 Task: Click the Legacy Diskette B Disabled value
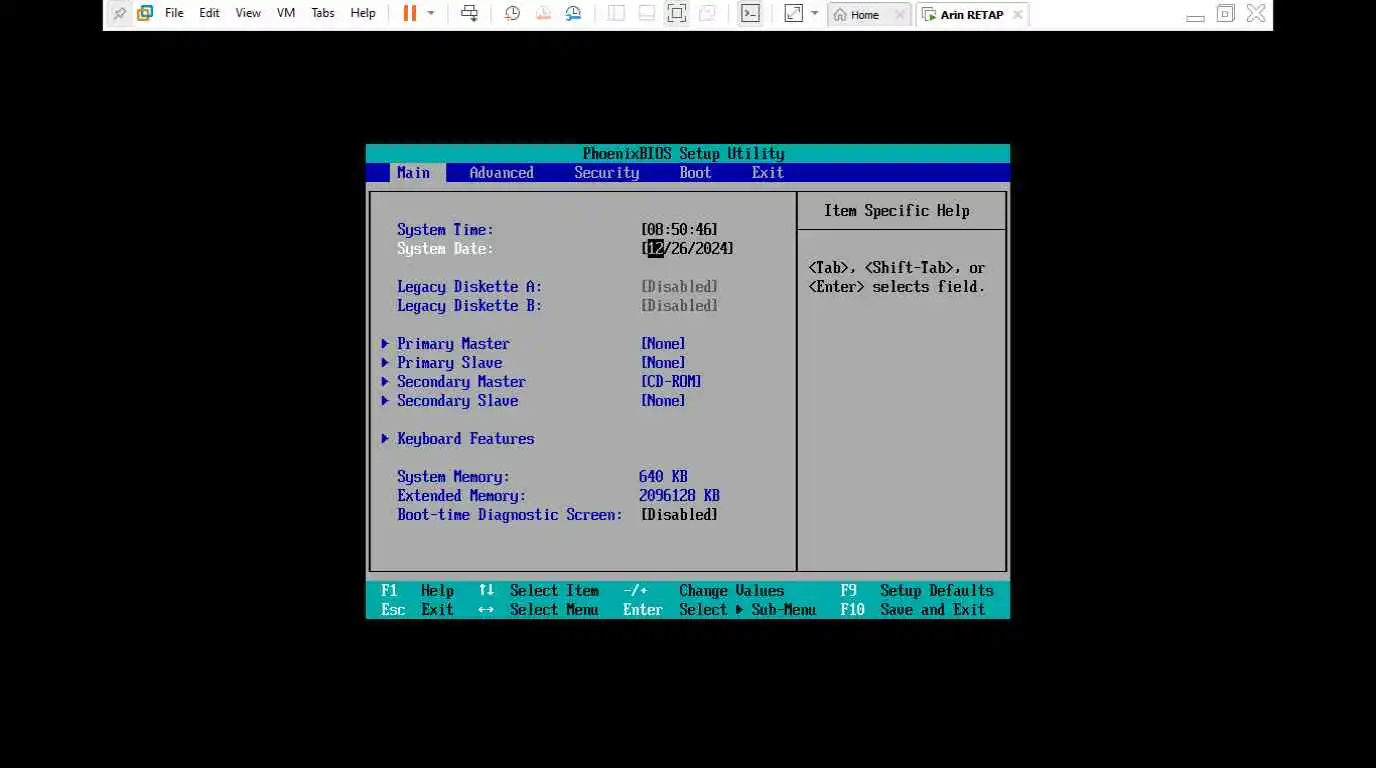pyautogui.click(x=679, y=306)
